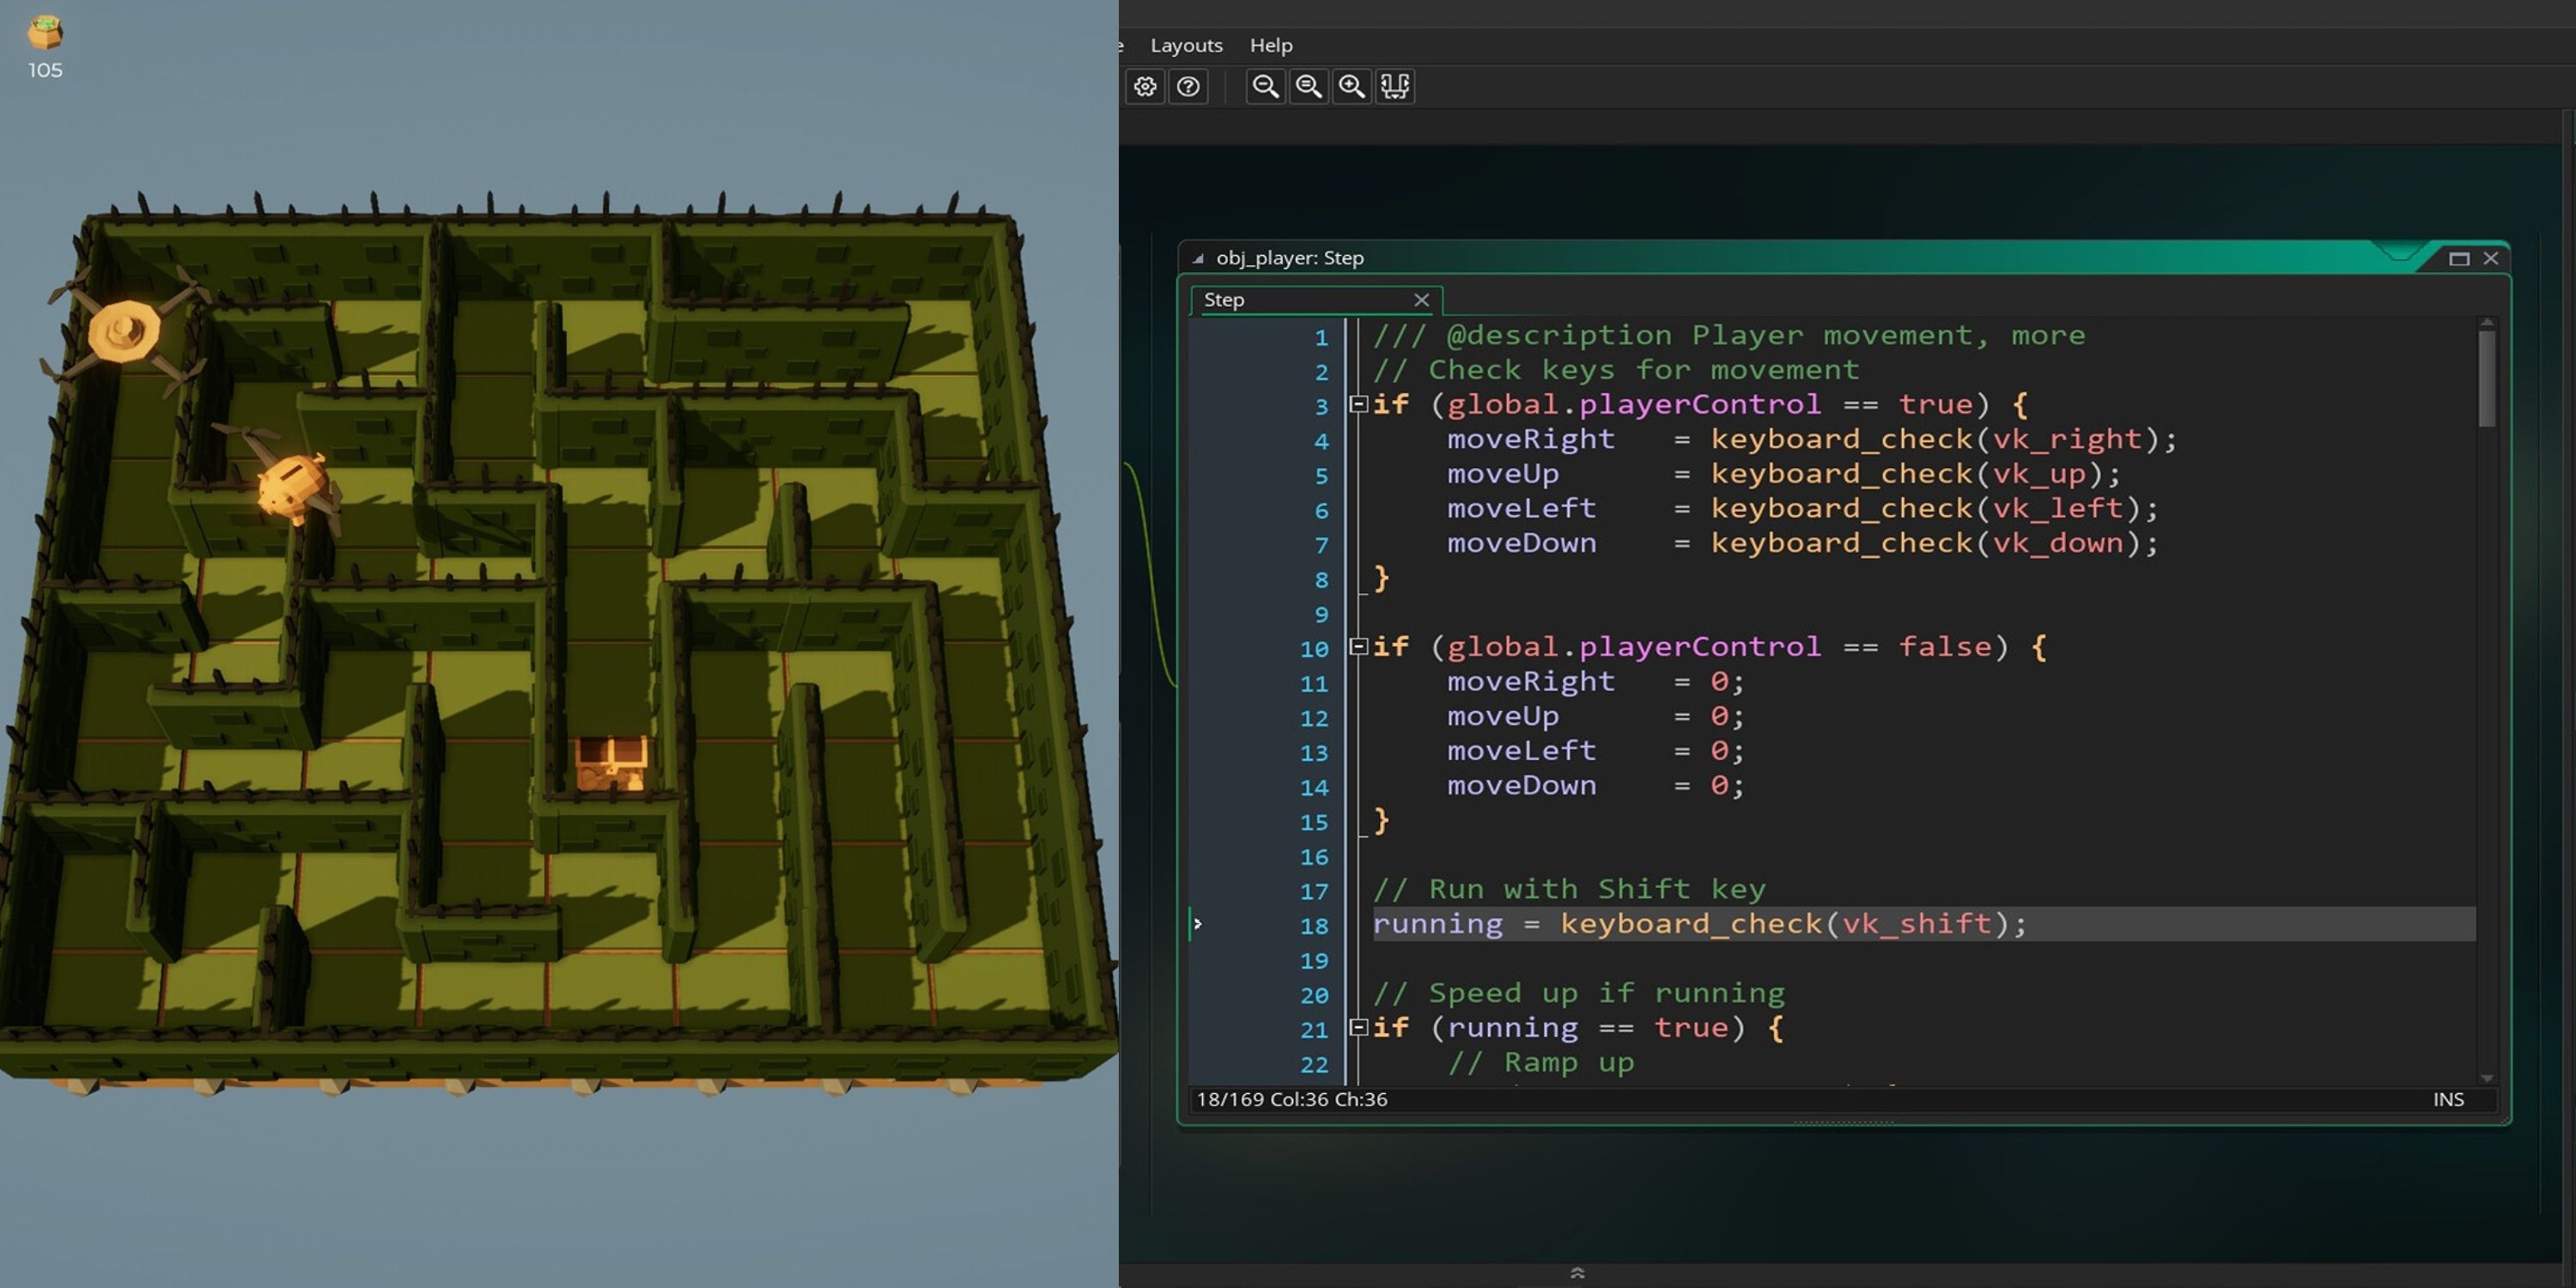Close the Step tab with its X

click(x=1422, y=300)
